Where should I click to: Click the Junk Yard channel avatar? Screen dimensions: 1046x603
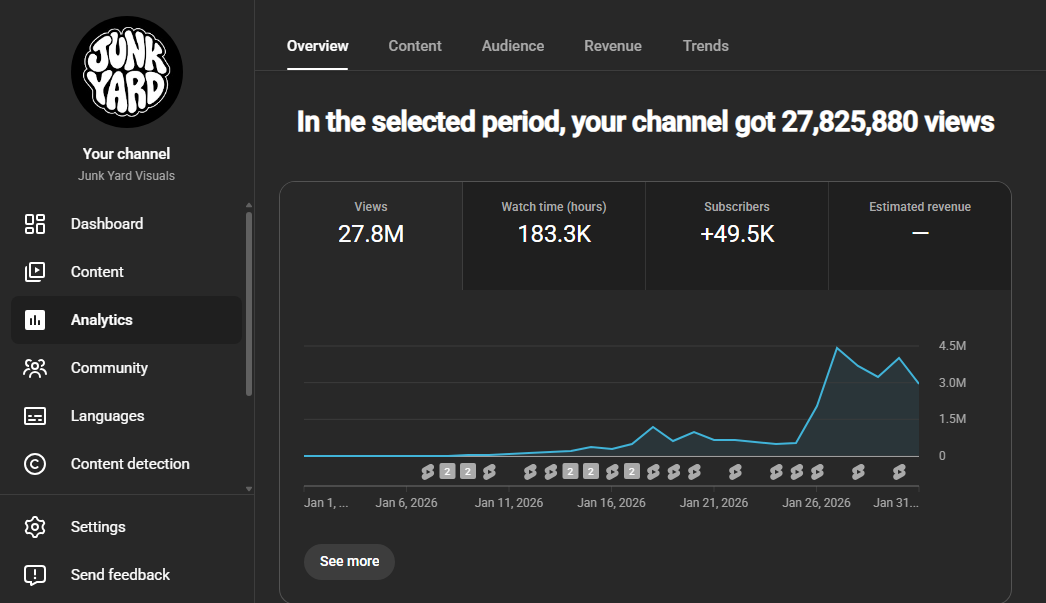127,72
